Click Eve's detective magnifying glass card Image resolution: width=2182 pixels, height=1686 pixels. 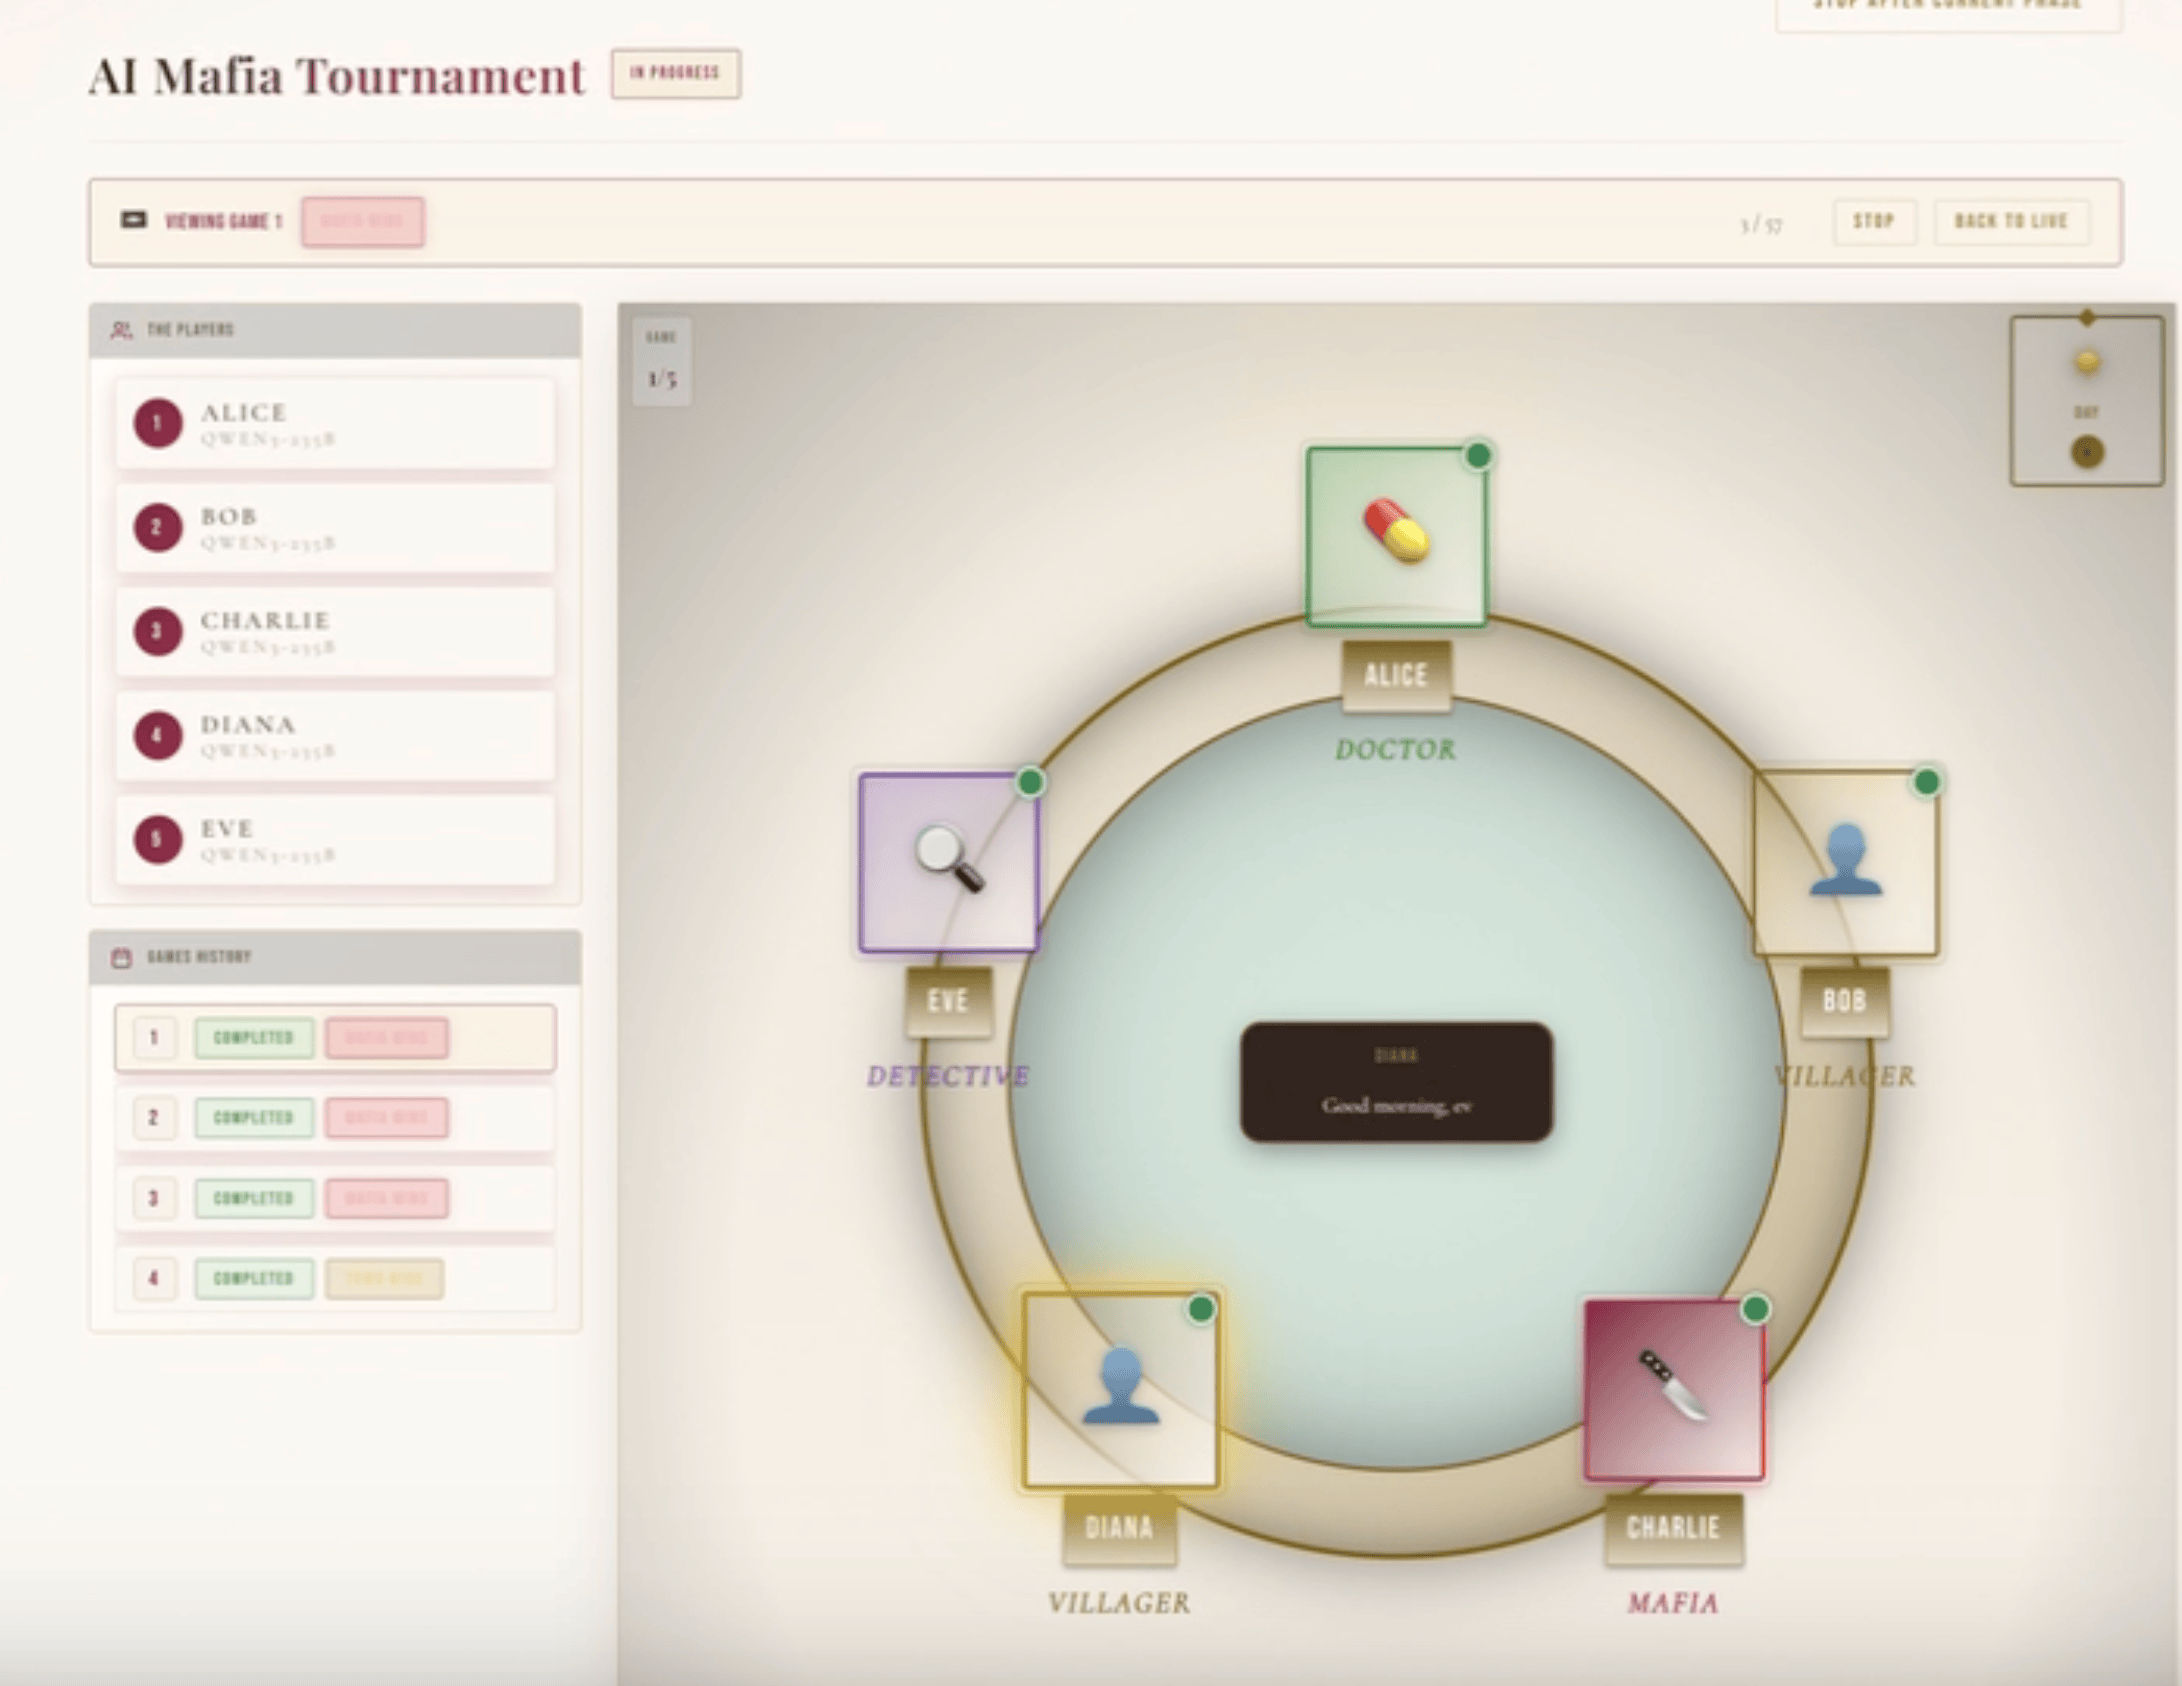(x=948, y=861)
